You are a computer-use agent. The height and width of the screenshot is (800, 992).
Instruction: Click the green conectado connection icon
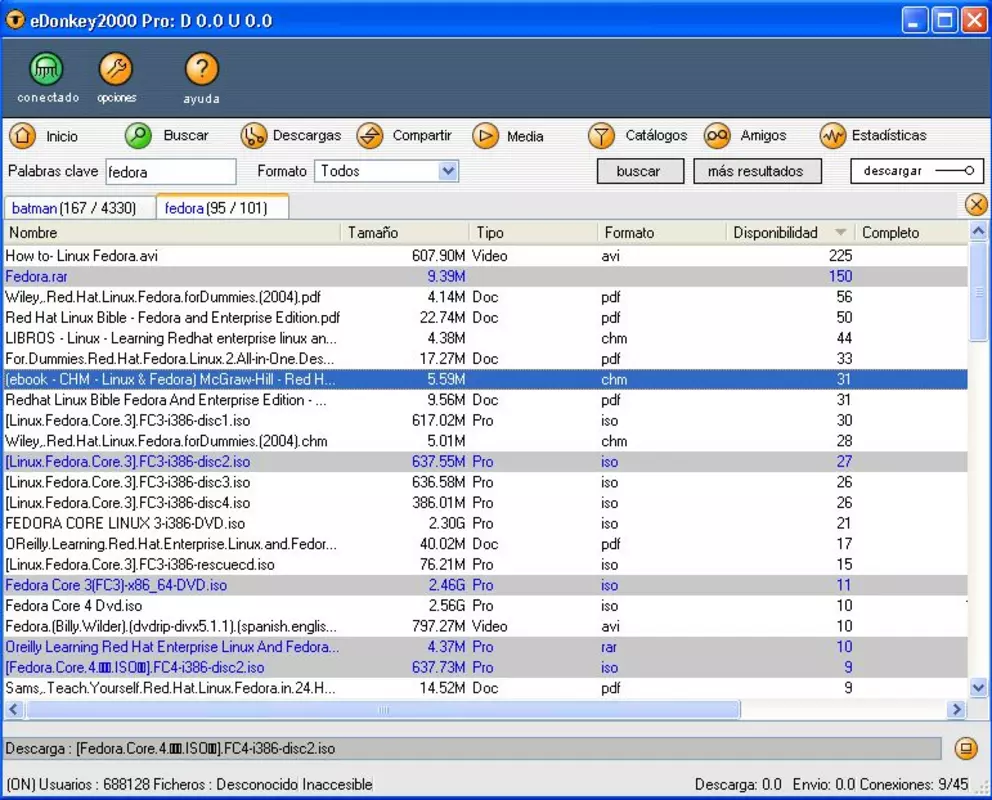coord(46,68)
